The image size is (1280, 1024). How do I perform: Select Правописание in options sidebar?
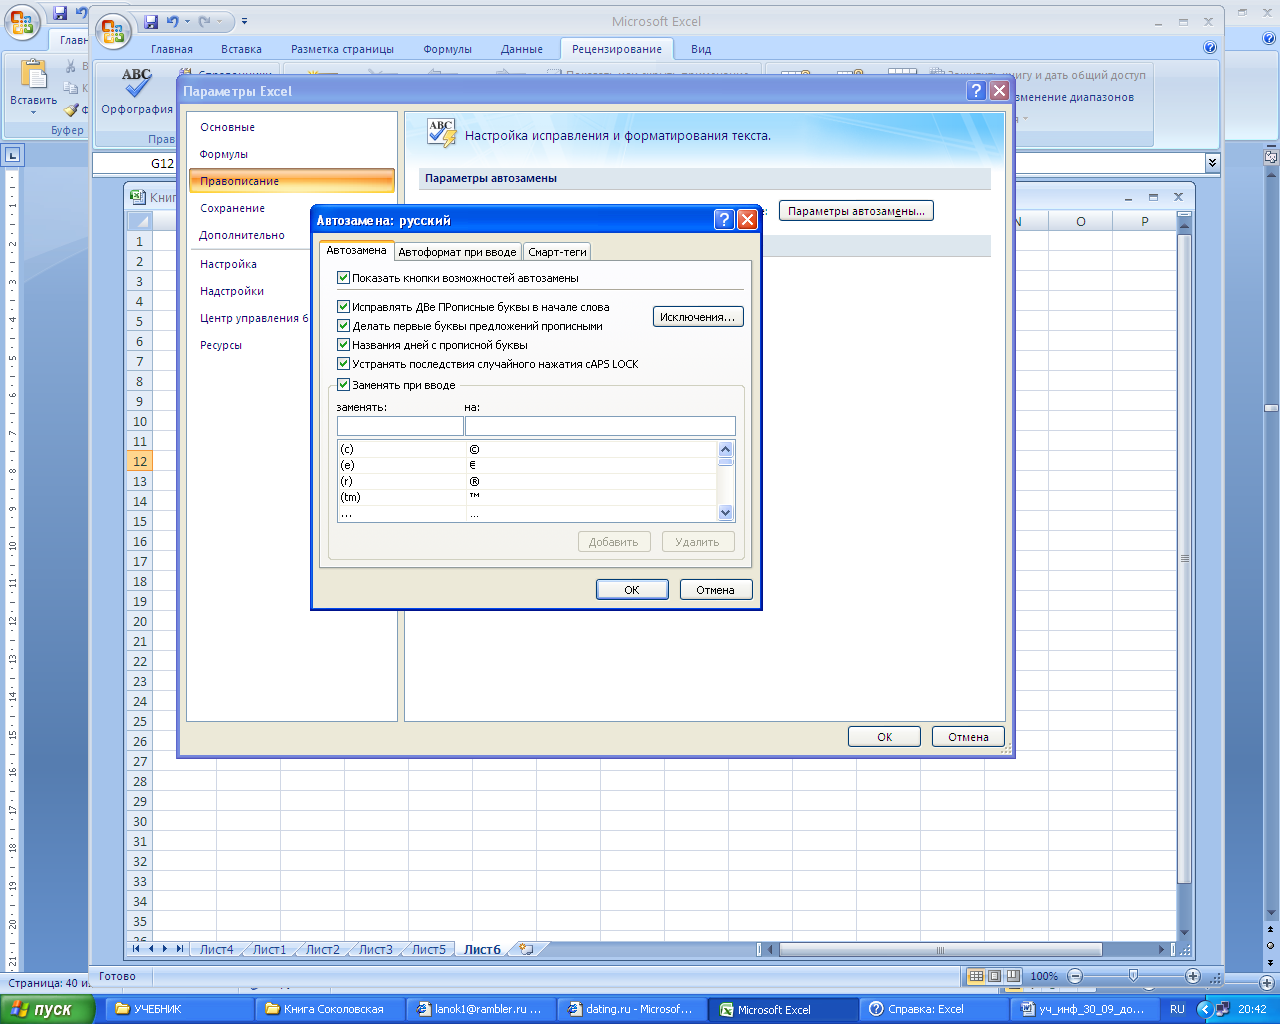tap(291, 181)
